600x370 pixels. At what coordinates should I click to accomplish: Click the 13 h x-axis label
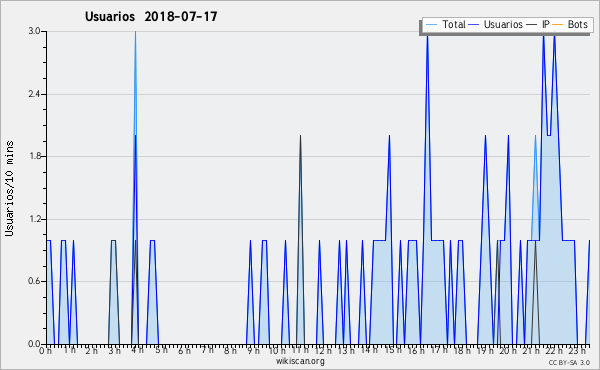point(346,350)
